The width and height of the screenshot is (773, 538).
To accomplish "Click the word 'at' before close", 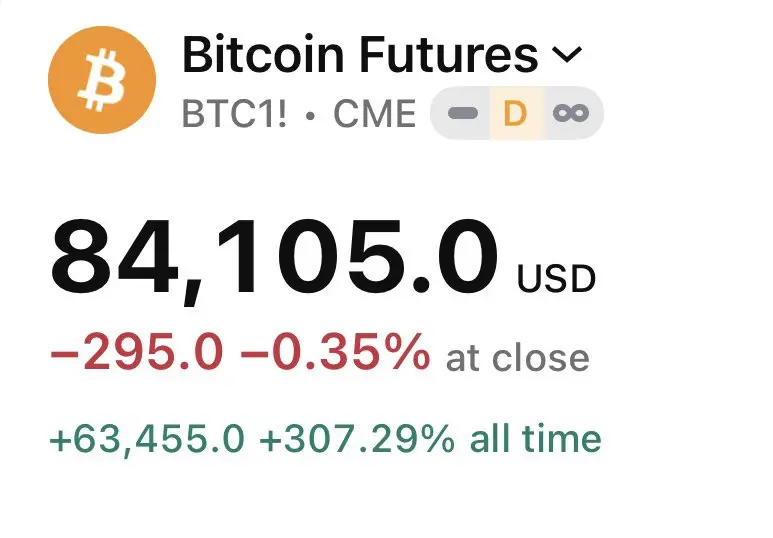I will [x=464, y=359].
